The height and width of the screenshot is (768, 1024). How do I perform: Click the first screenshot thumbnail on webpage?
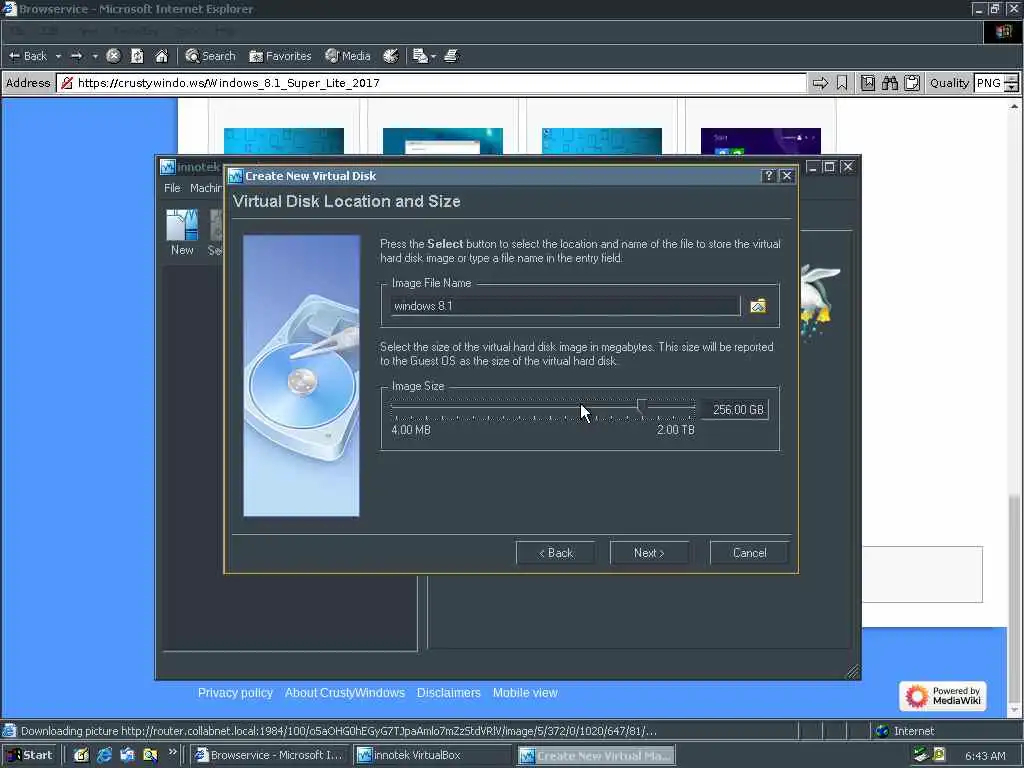pos(283,141)
